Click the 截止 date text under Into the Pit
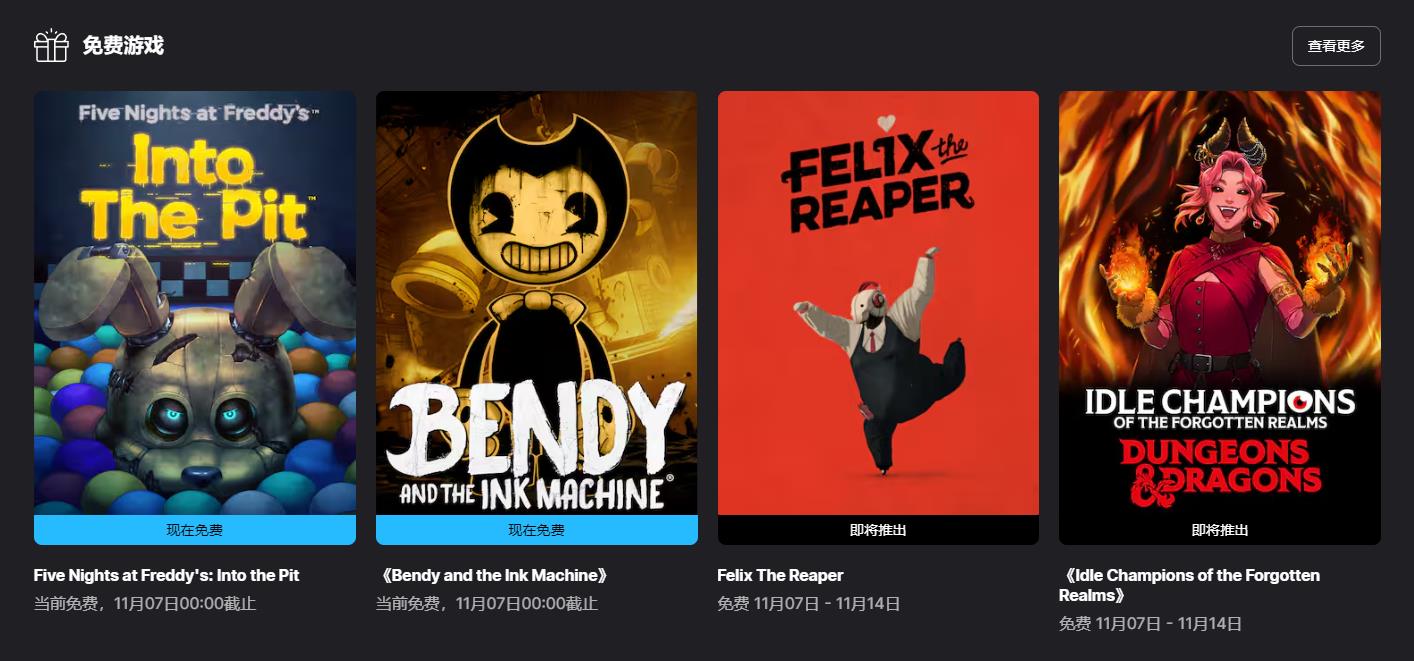Image resolution: width=1414 pixels, height=661 pixels. pos(145,604)
